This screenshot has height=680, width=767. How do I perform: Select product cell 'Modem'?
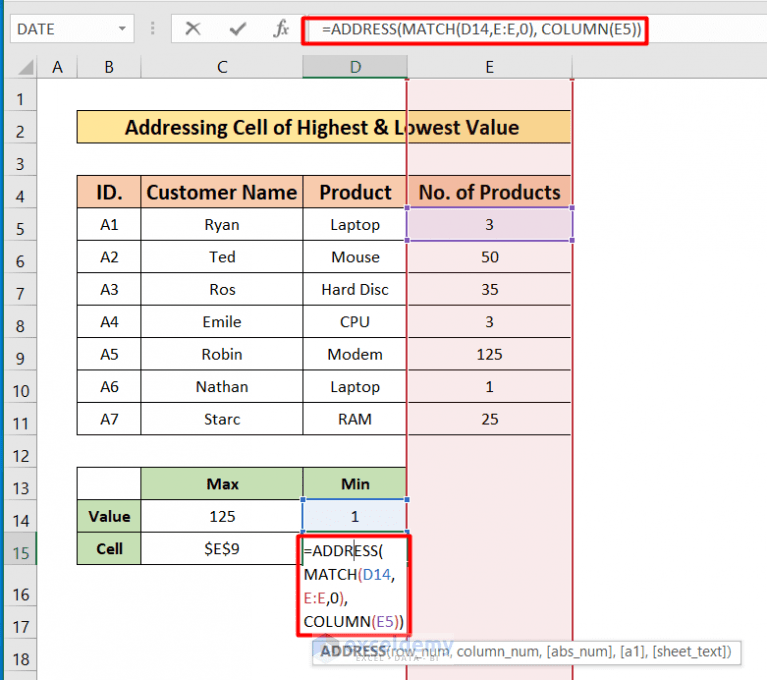[355, 354]
